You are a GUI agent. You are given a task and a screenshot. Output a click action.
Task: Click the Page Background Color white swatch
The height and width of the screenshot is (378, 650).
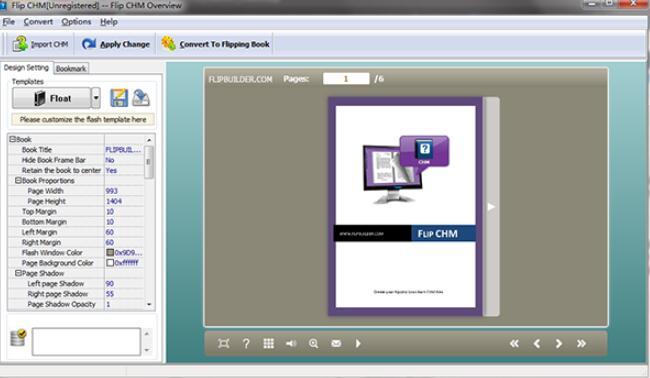[110, 263]
